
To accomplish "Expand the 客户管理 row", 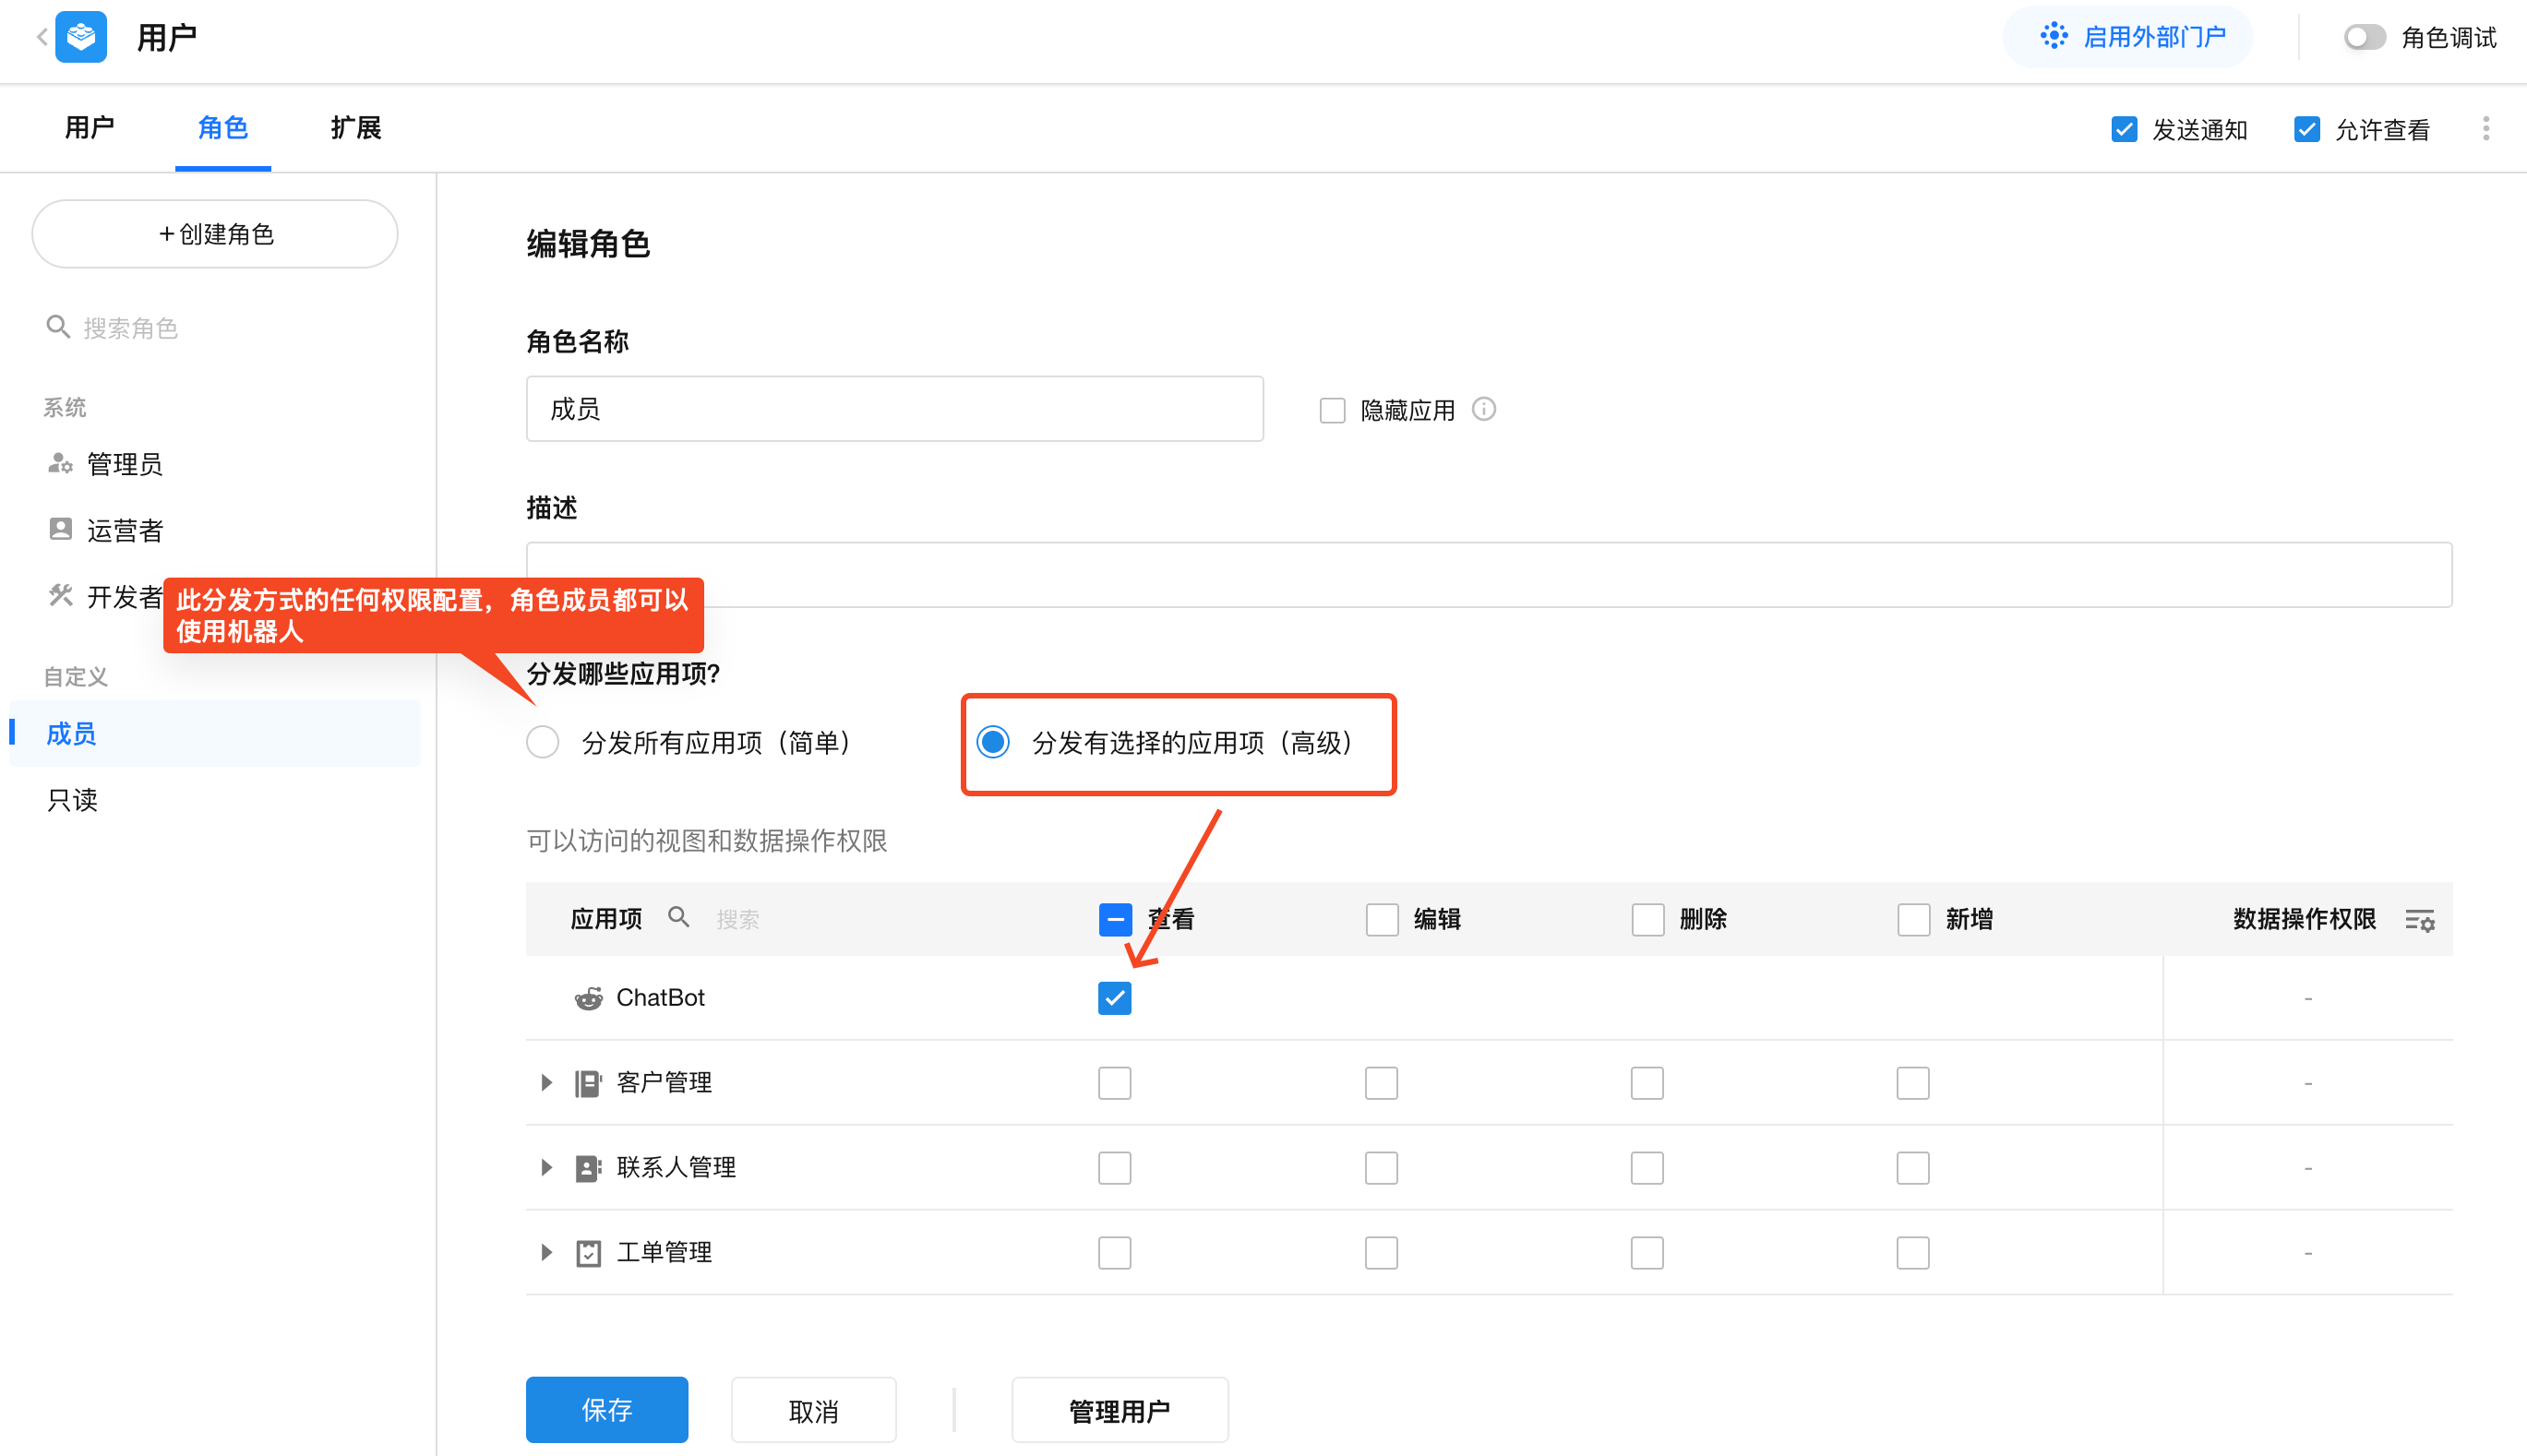I will (546, 1083).
